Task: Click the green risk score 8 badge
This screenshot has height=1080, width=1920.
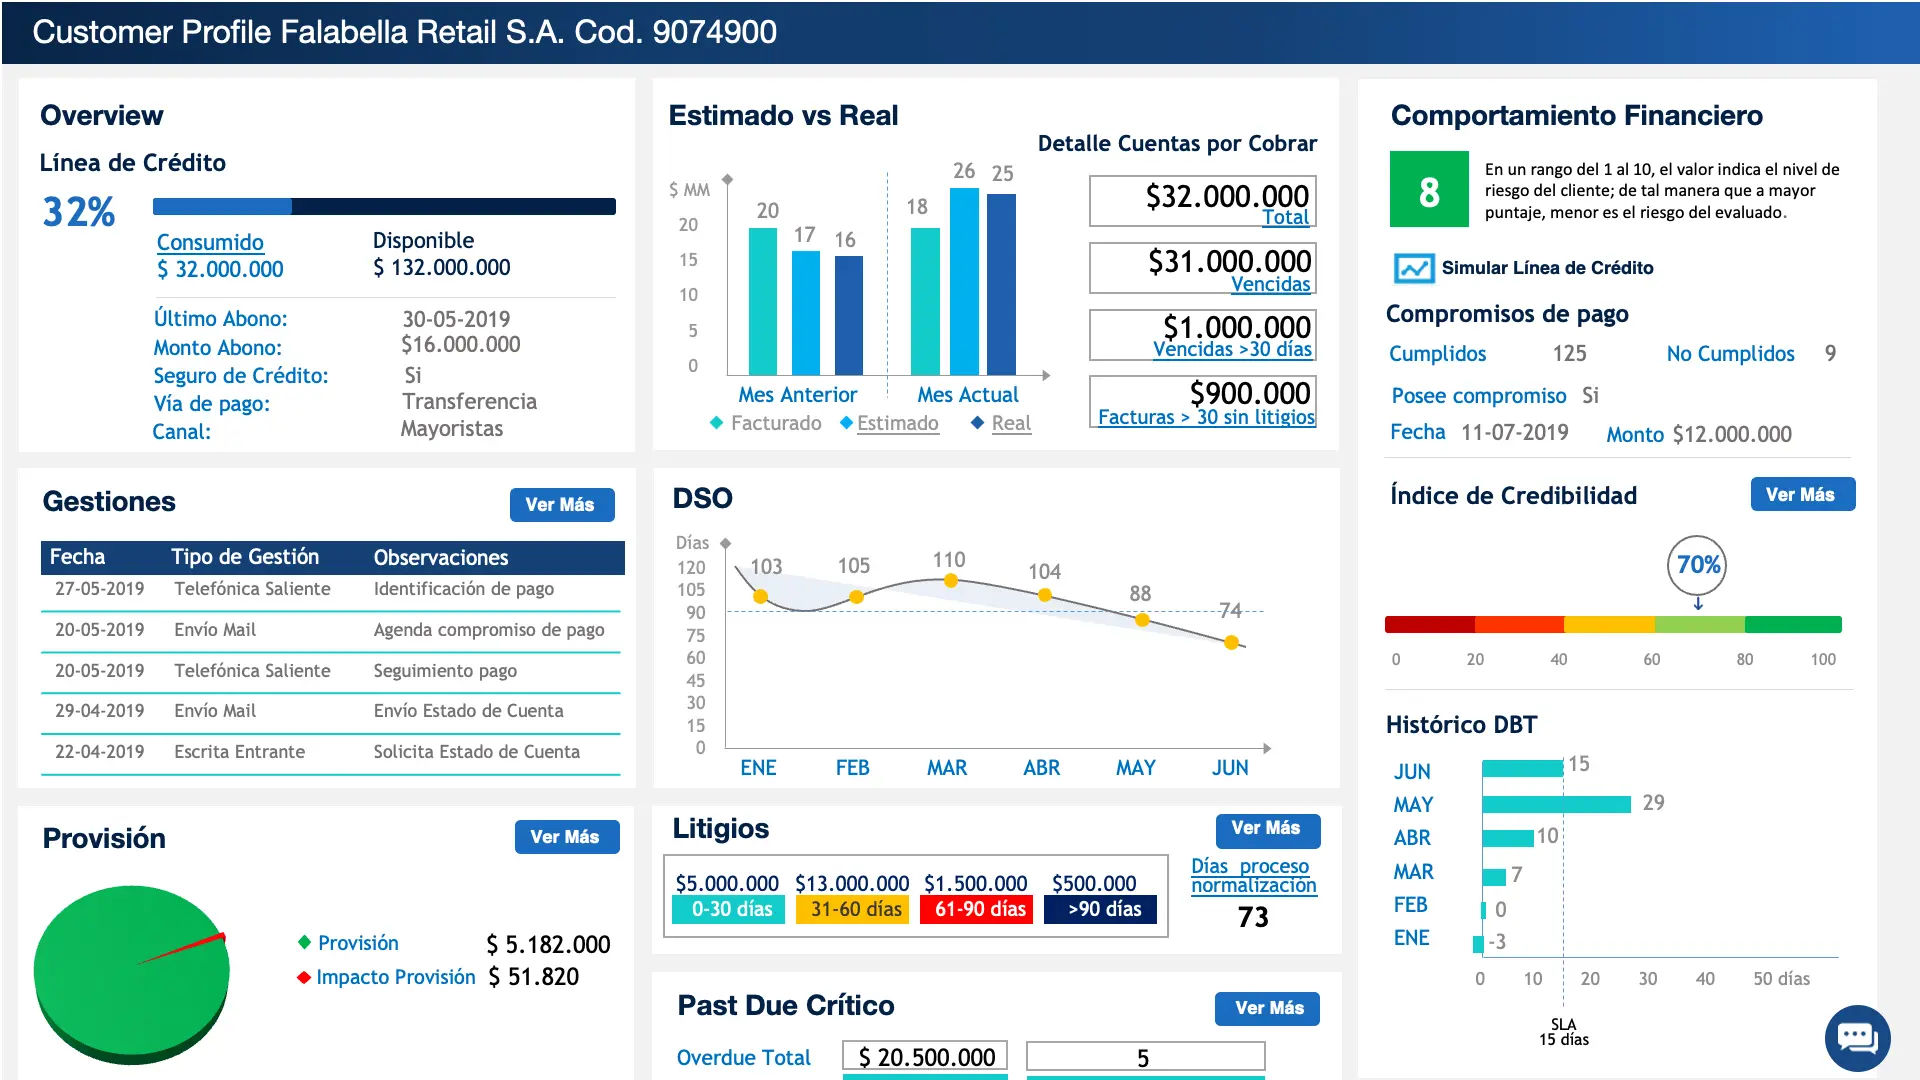Action: click(x=1429, y=190)
